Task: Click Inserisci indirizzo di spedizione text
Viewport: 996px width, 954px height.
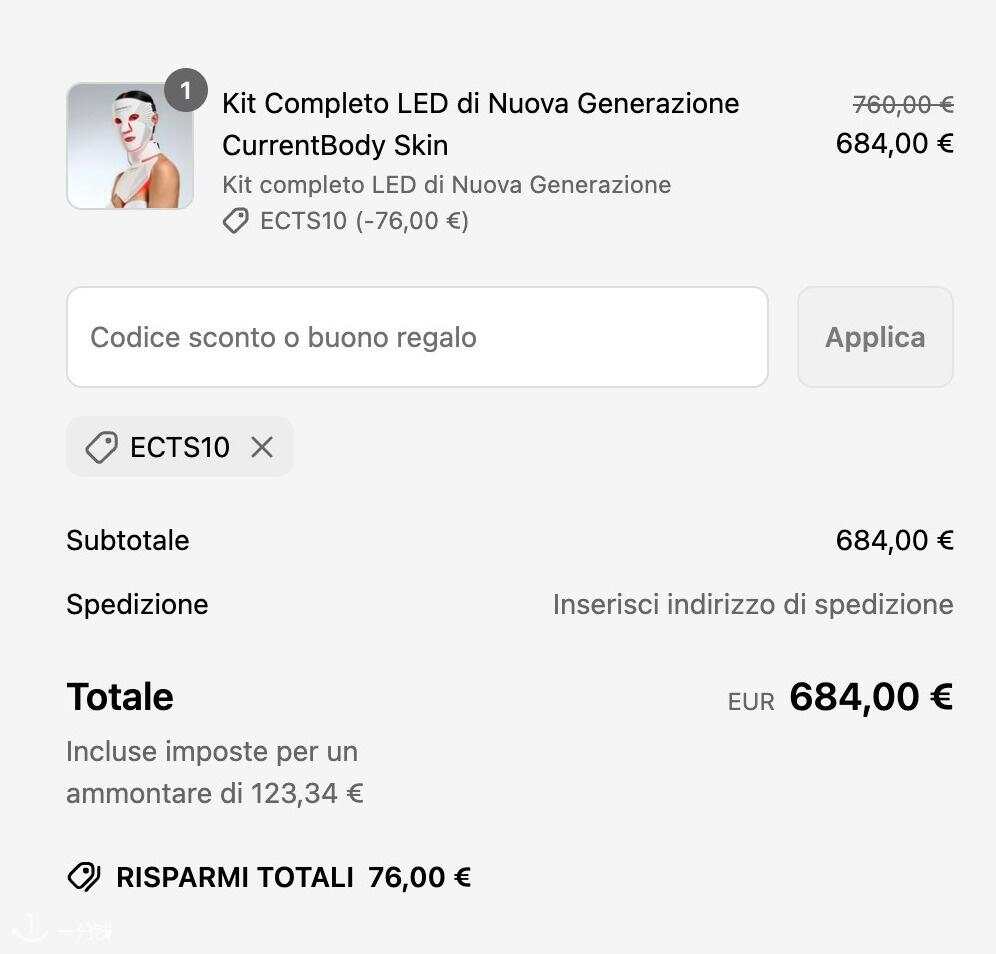Action: click(753, 605)
